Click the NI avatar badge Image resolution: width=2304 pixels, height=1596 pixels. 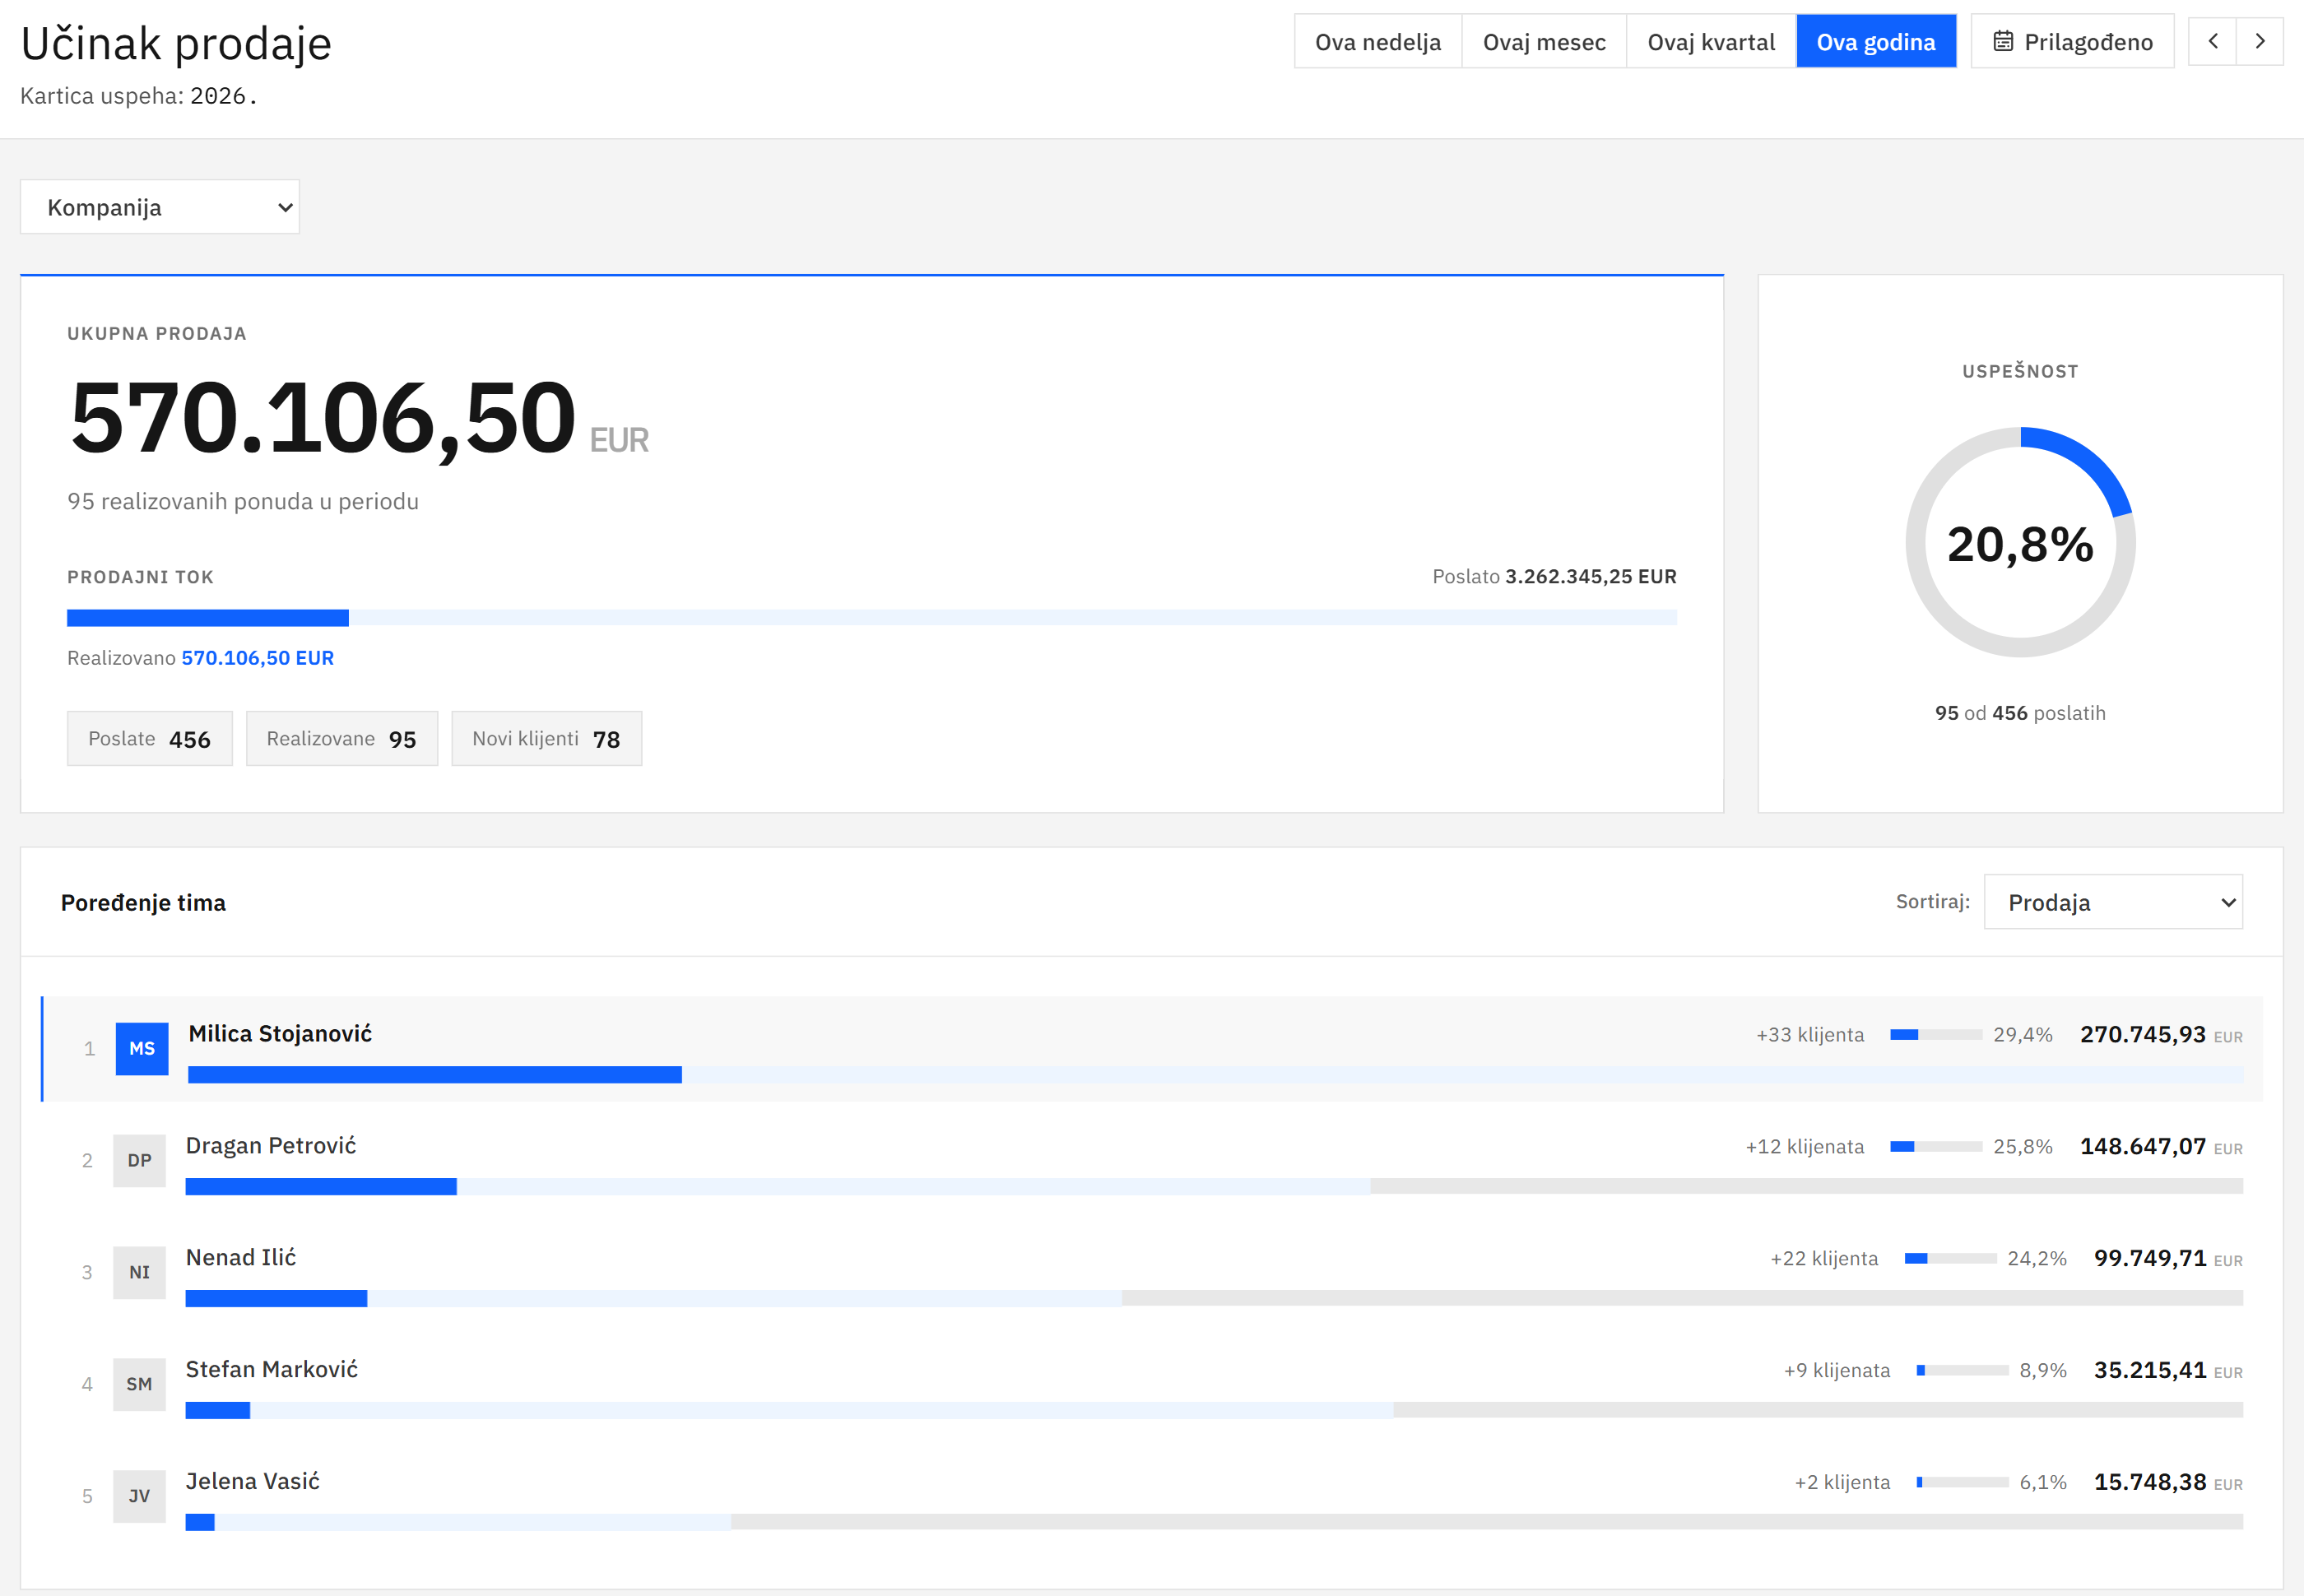139,1272
